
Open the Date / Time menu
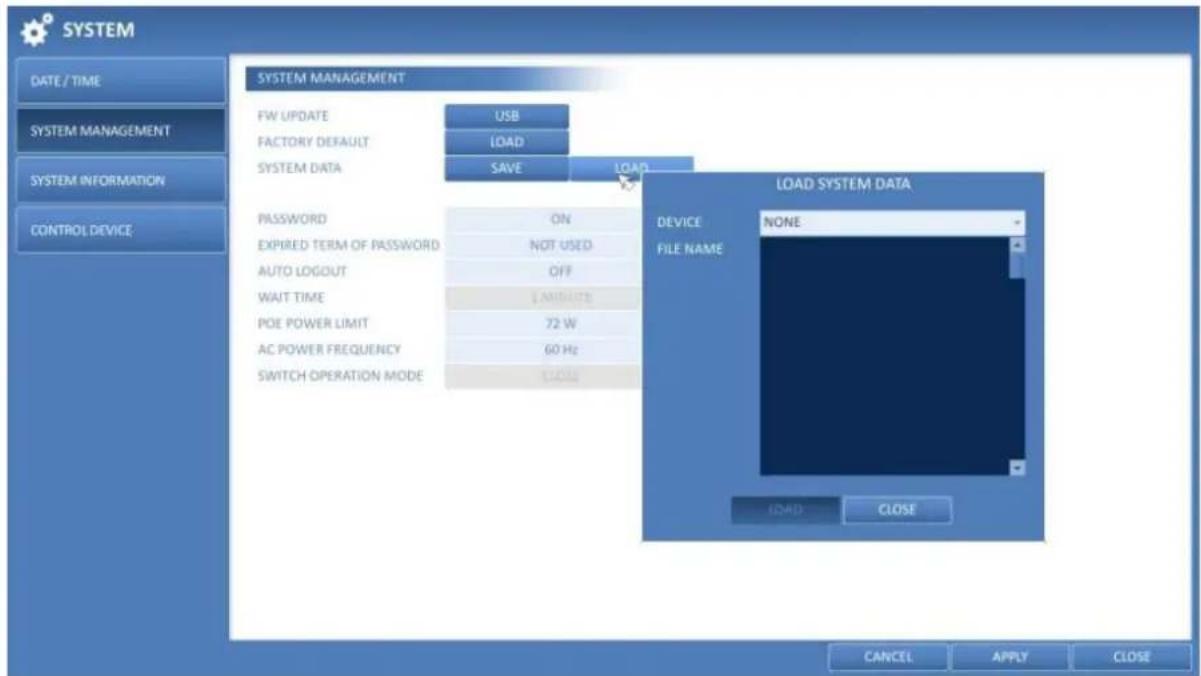point(121,80)
